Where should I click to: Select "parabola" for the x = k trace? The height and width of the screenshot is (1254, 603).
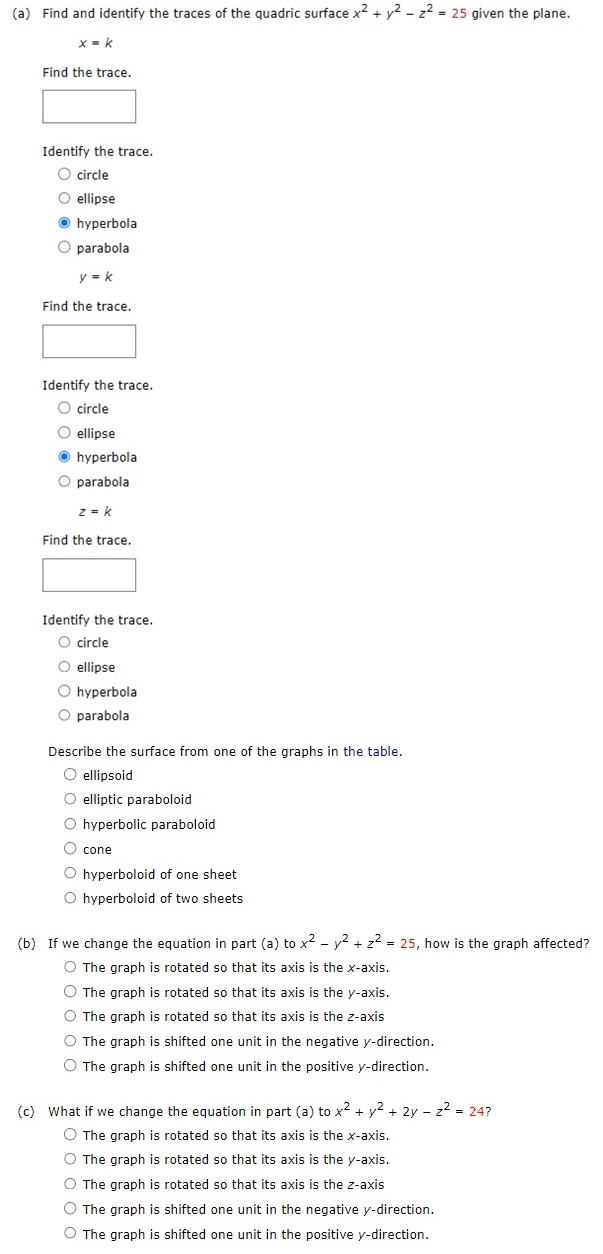tap(65, 248)
